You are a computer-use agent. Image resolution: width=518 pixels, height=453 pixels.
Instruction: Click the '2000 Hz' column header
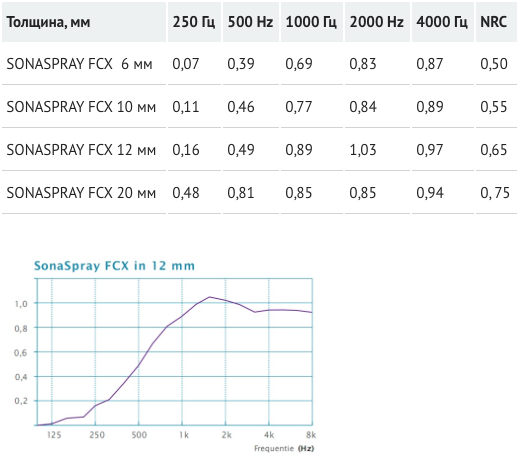377,22
